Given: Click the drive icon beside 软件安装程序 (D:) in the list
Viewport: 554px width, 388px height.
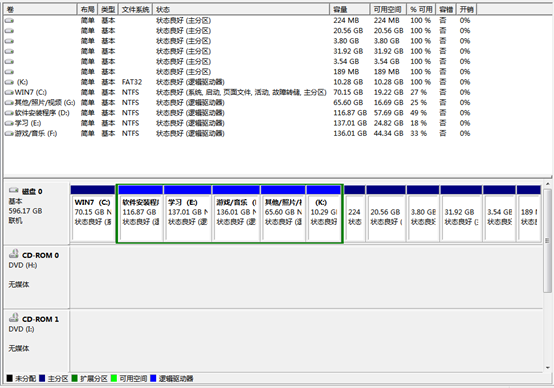Looking at the screenshot, I should 9,113.
